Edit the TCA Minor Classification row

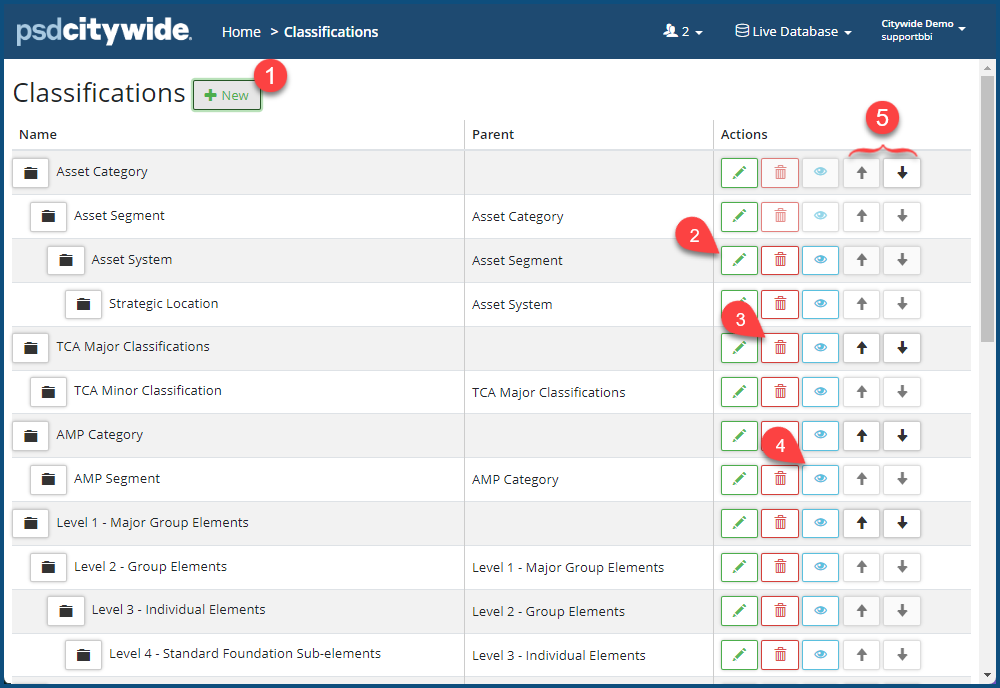[x=739, y=392]
